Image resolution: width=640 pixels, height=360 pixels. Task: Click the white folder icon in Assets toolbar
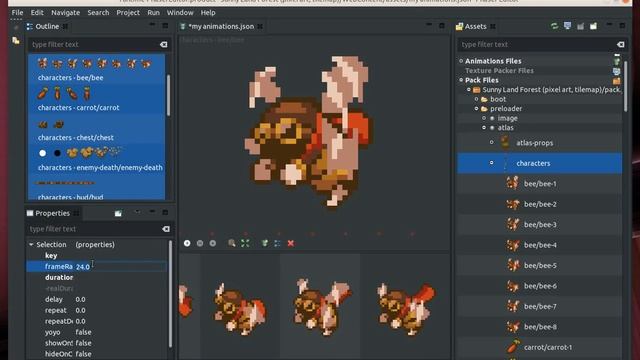coord(593,27)
